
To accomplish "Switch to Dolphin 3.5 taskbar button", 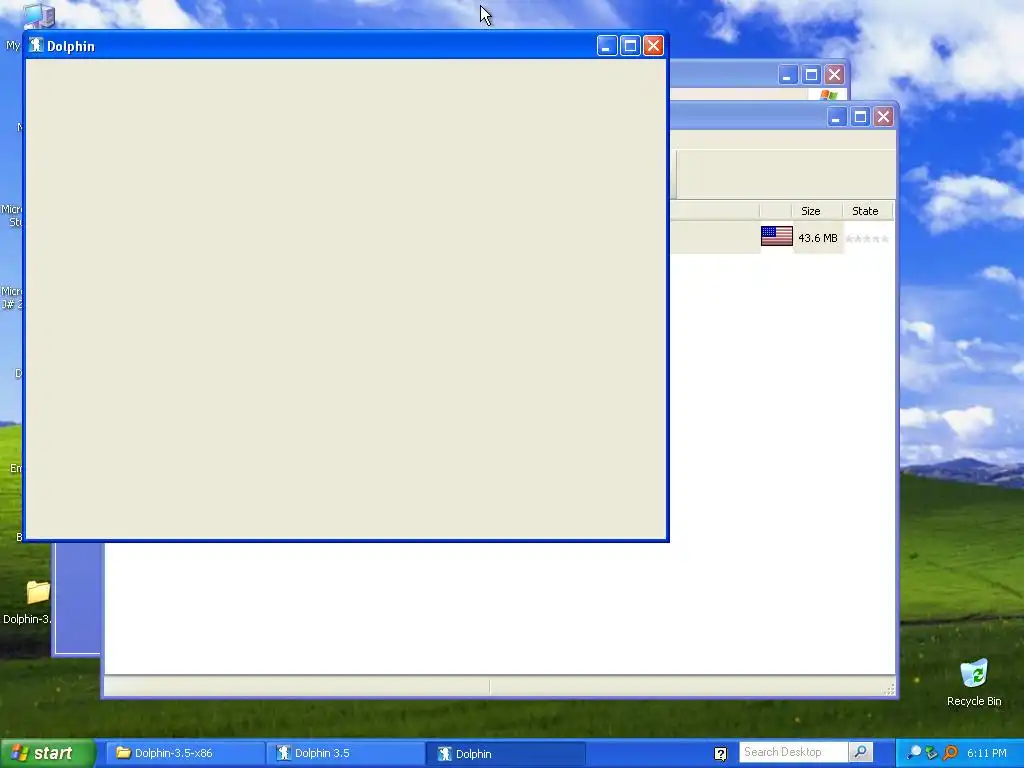I will [x=345, y=753].
